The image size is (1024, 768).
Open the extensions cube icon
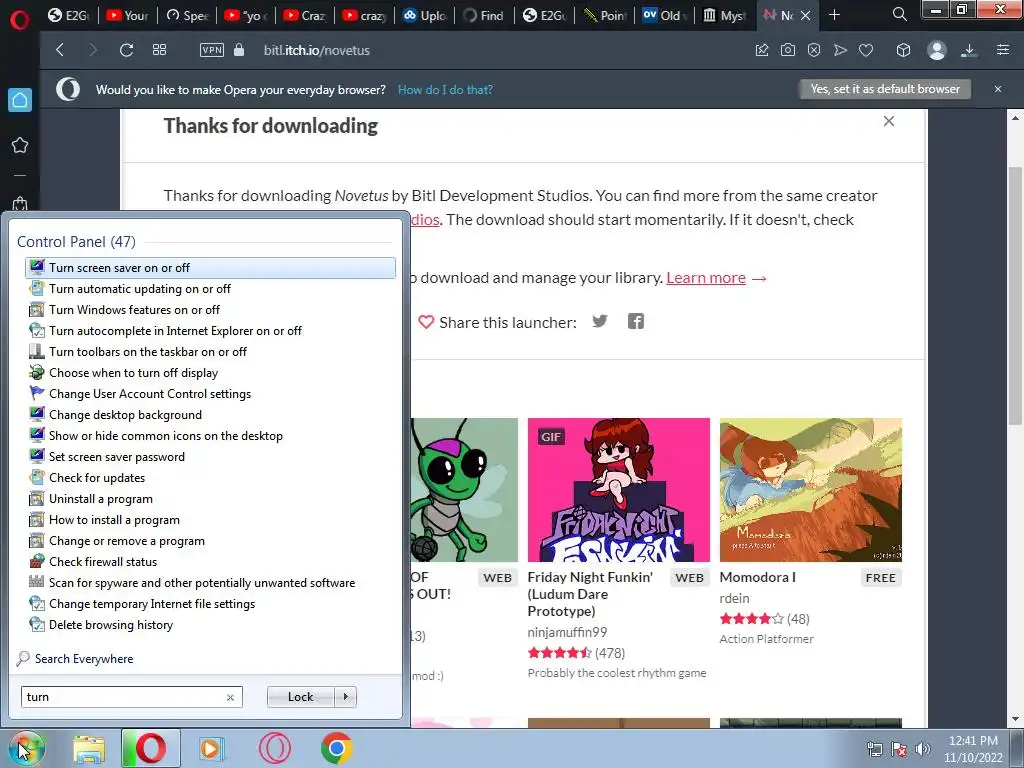903,50
